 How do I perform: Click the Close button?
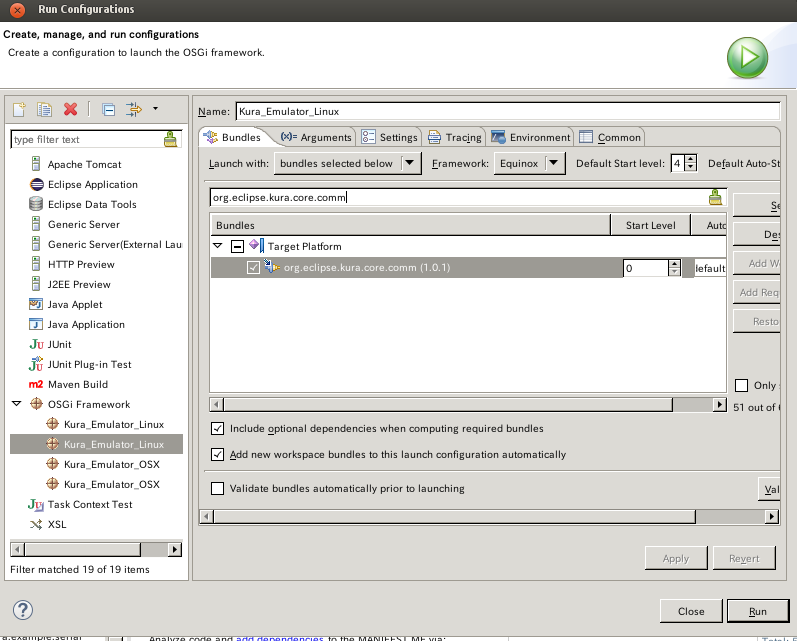pos(691,611)
